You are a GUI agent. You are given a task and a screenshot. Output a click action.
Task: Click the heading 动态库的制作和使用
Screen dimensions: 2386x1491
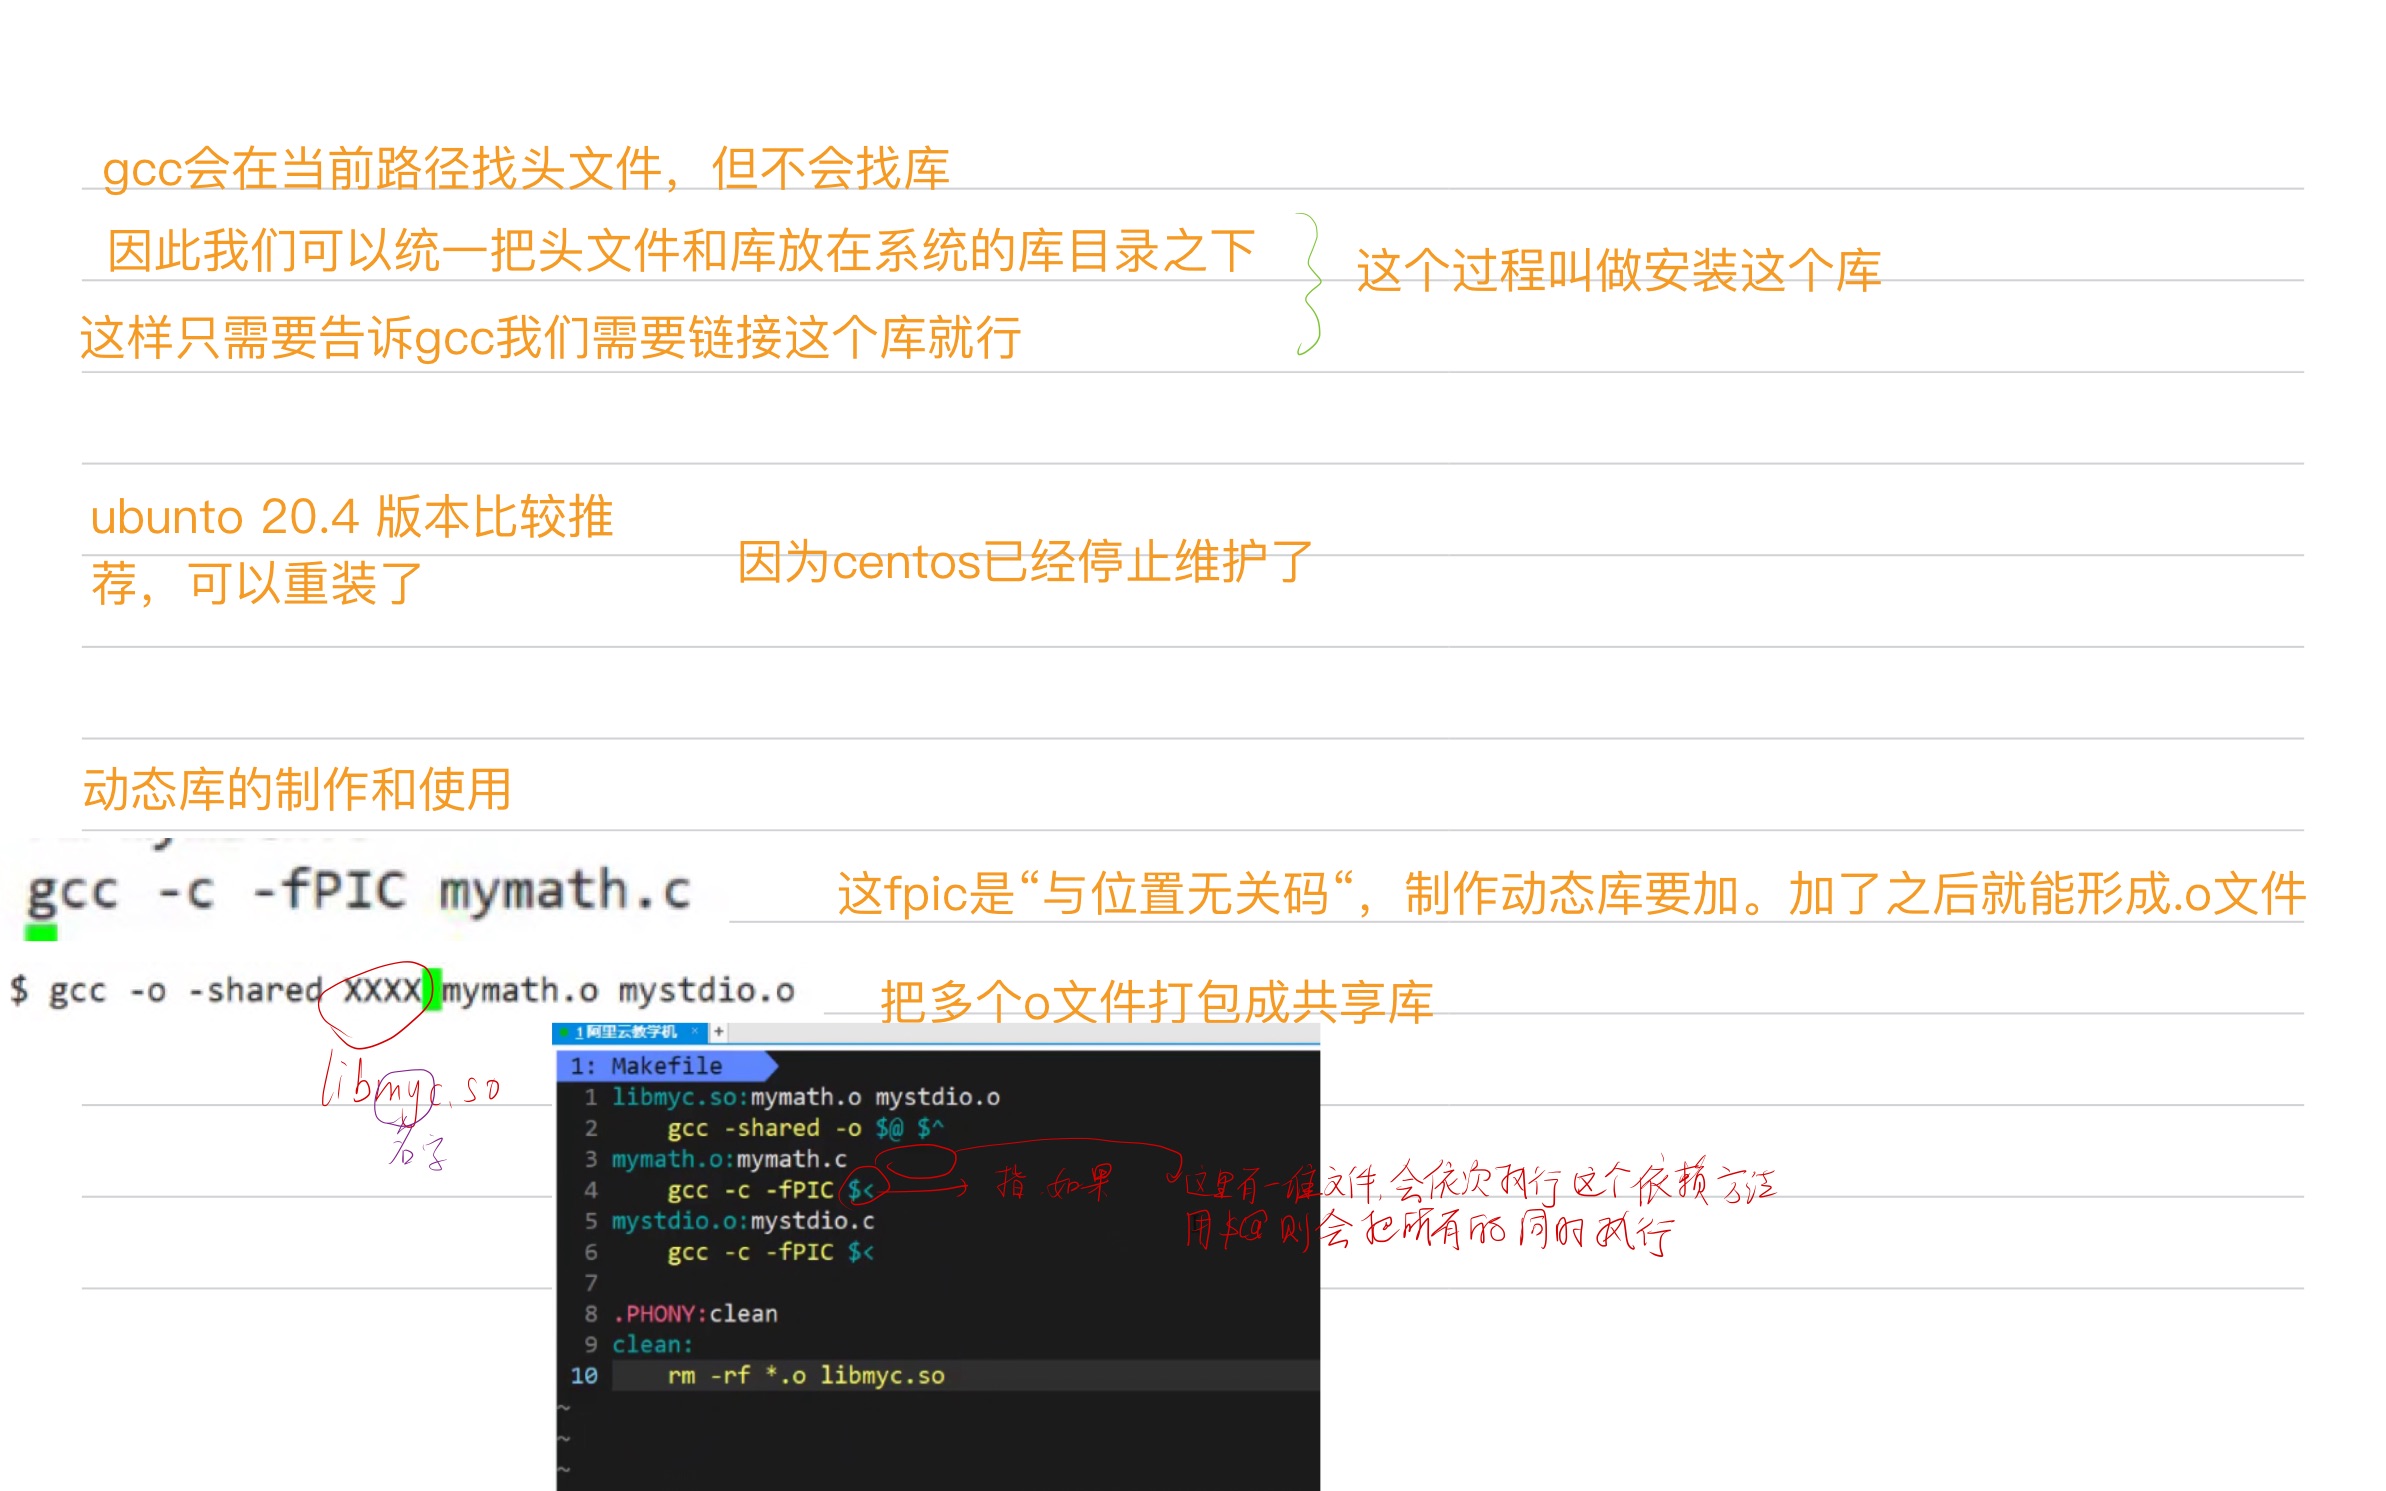click(297, 789)
